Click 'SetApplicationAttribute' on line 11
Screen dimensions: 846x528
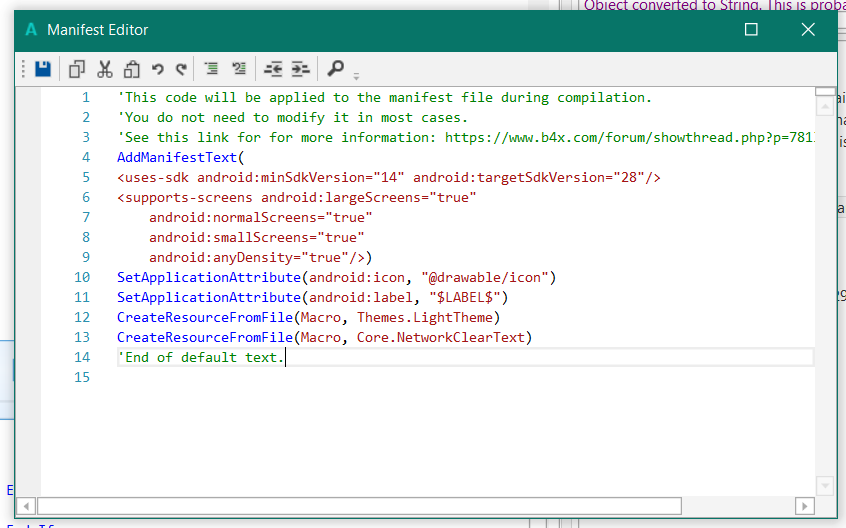pos(209,297)
